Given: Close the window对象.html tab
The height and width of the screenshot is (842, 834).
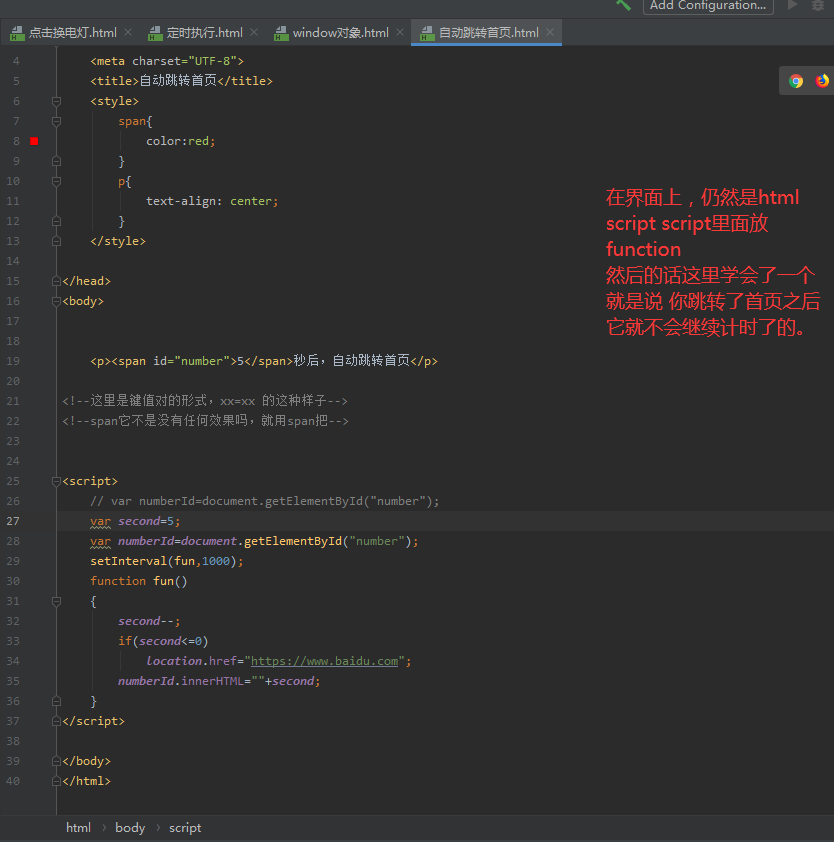Looking at the screenshot, I should click(x=400, y=32).
